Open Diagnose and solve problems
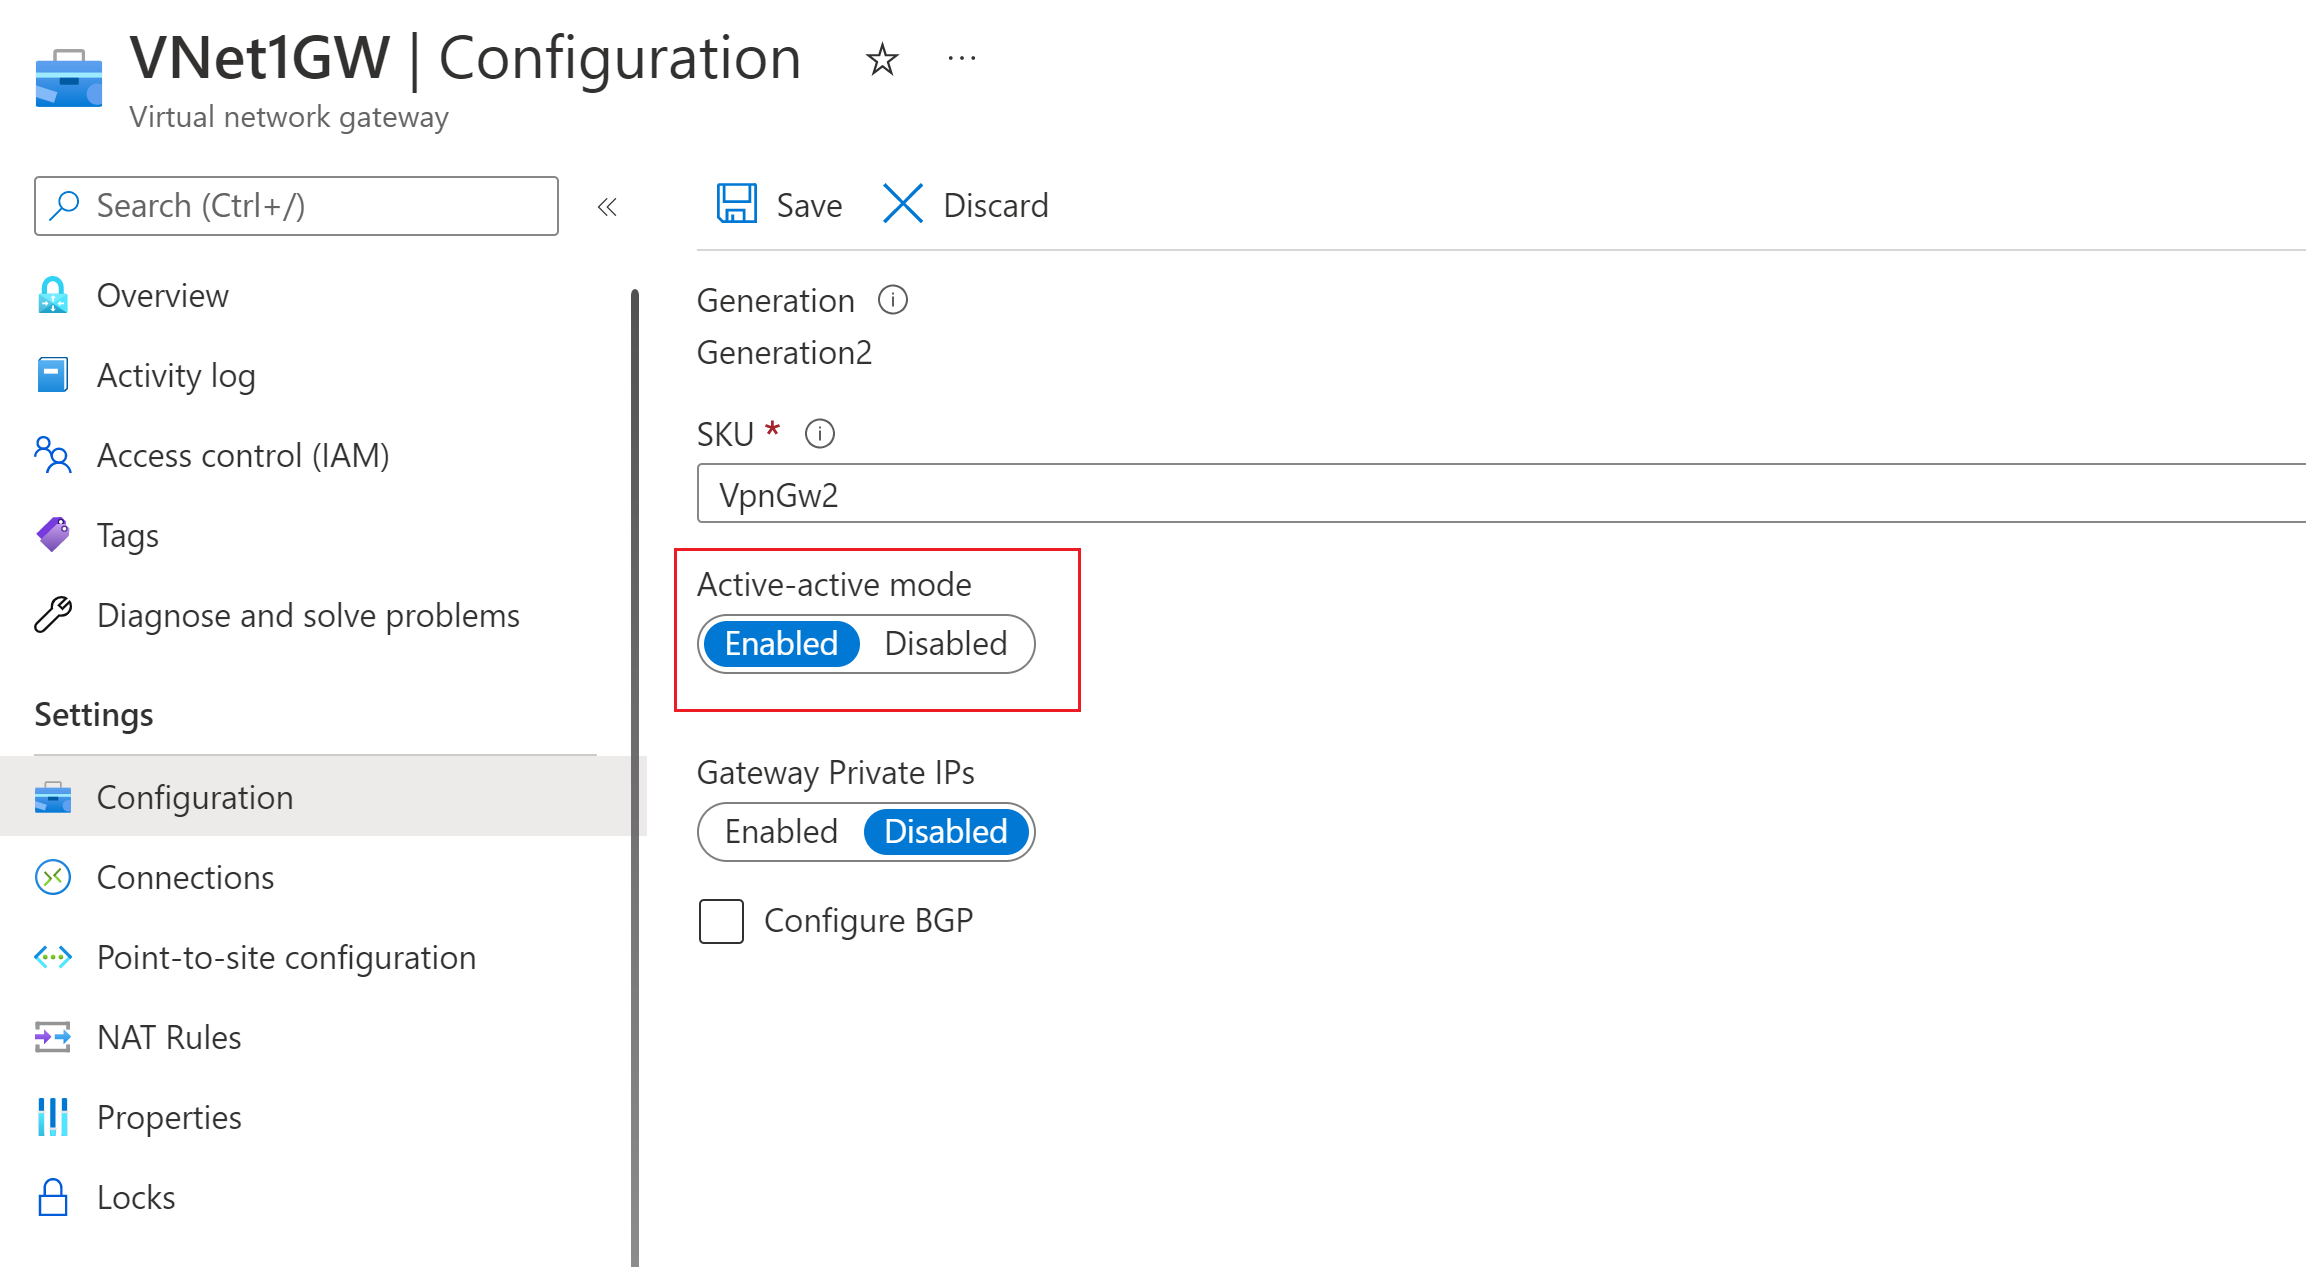The width and height of the screenshot is (2306, 1267). tap(308, 616)
